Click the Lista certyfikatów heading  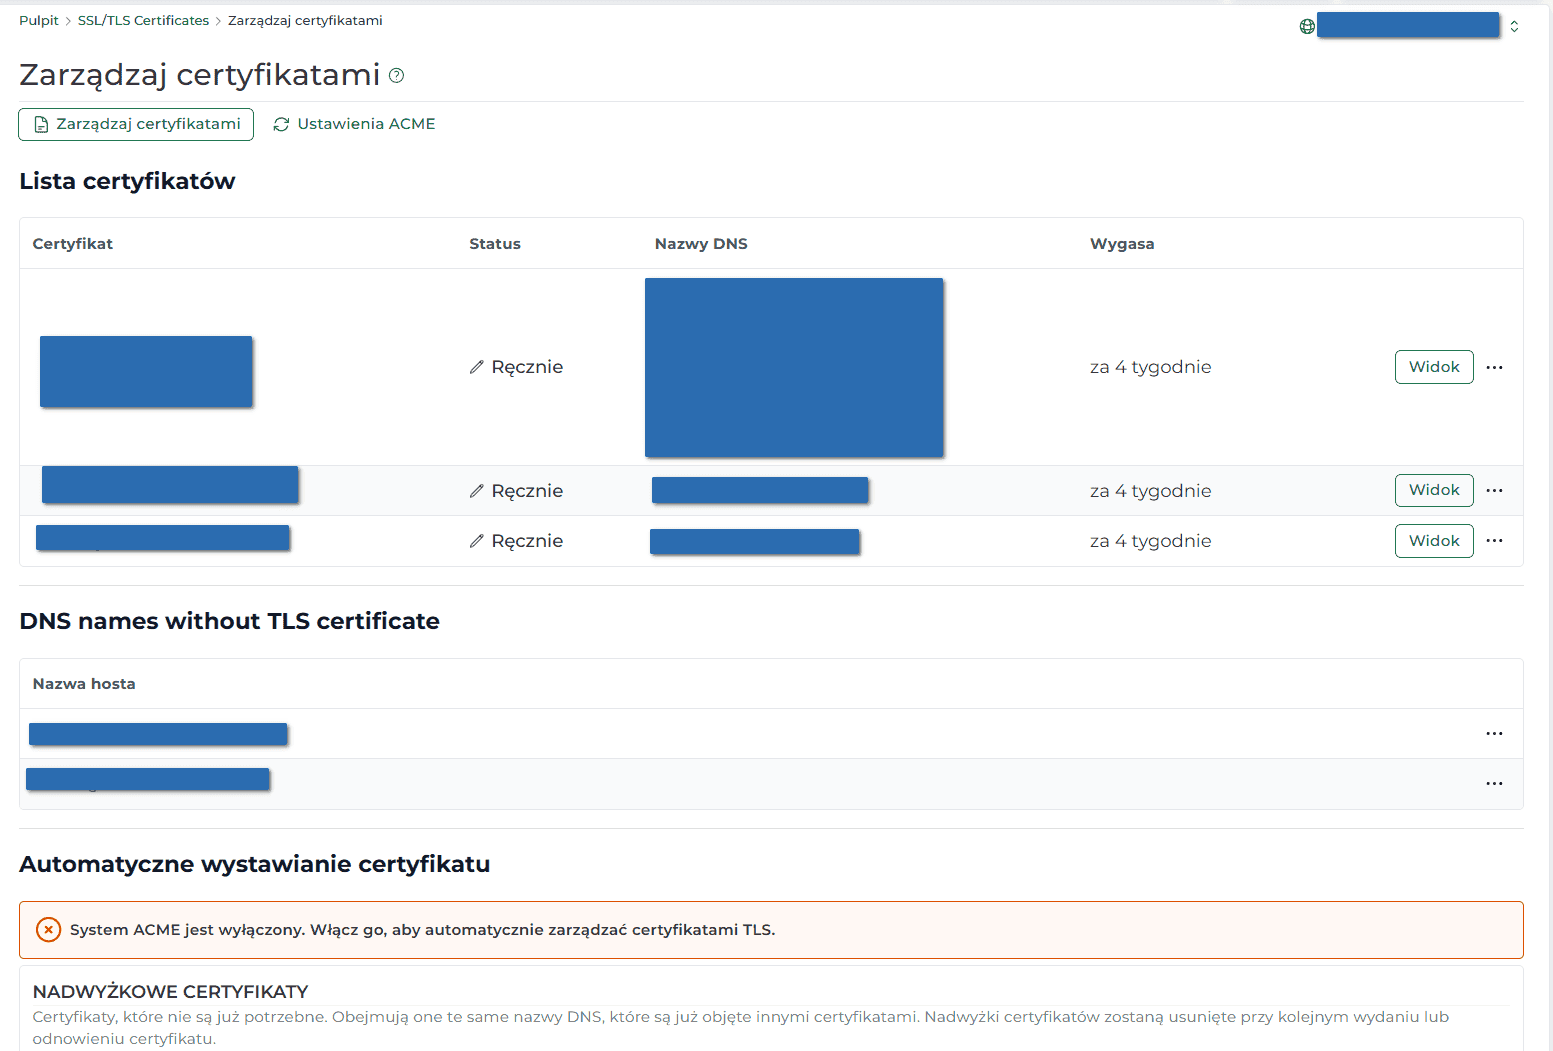[x=127, y=181]
